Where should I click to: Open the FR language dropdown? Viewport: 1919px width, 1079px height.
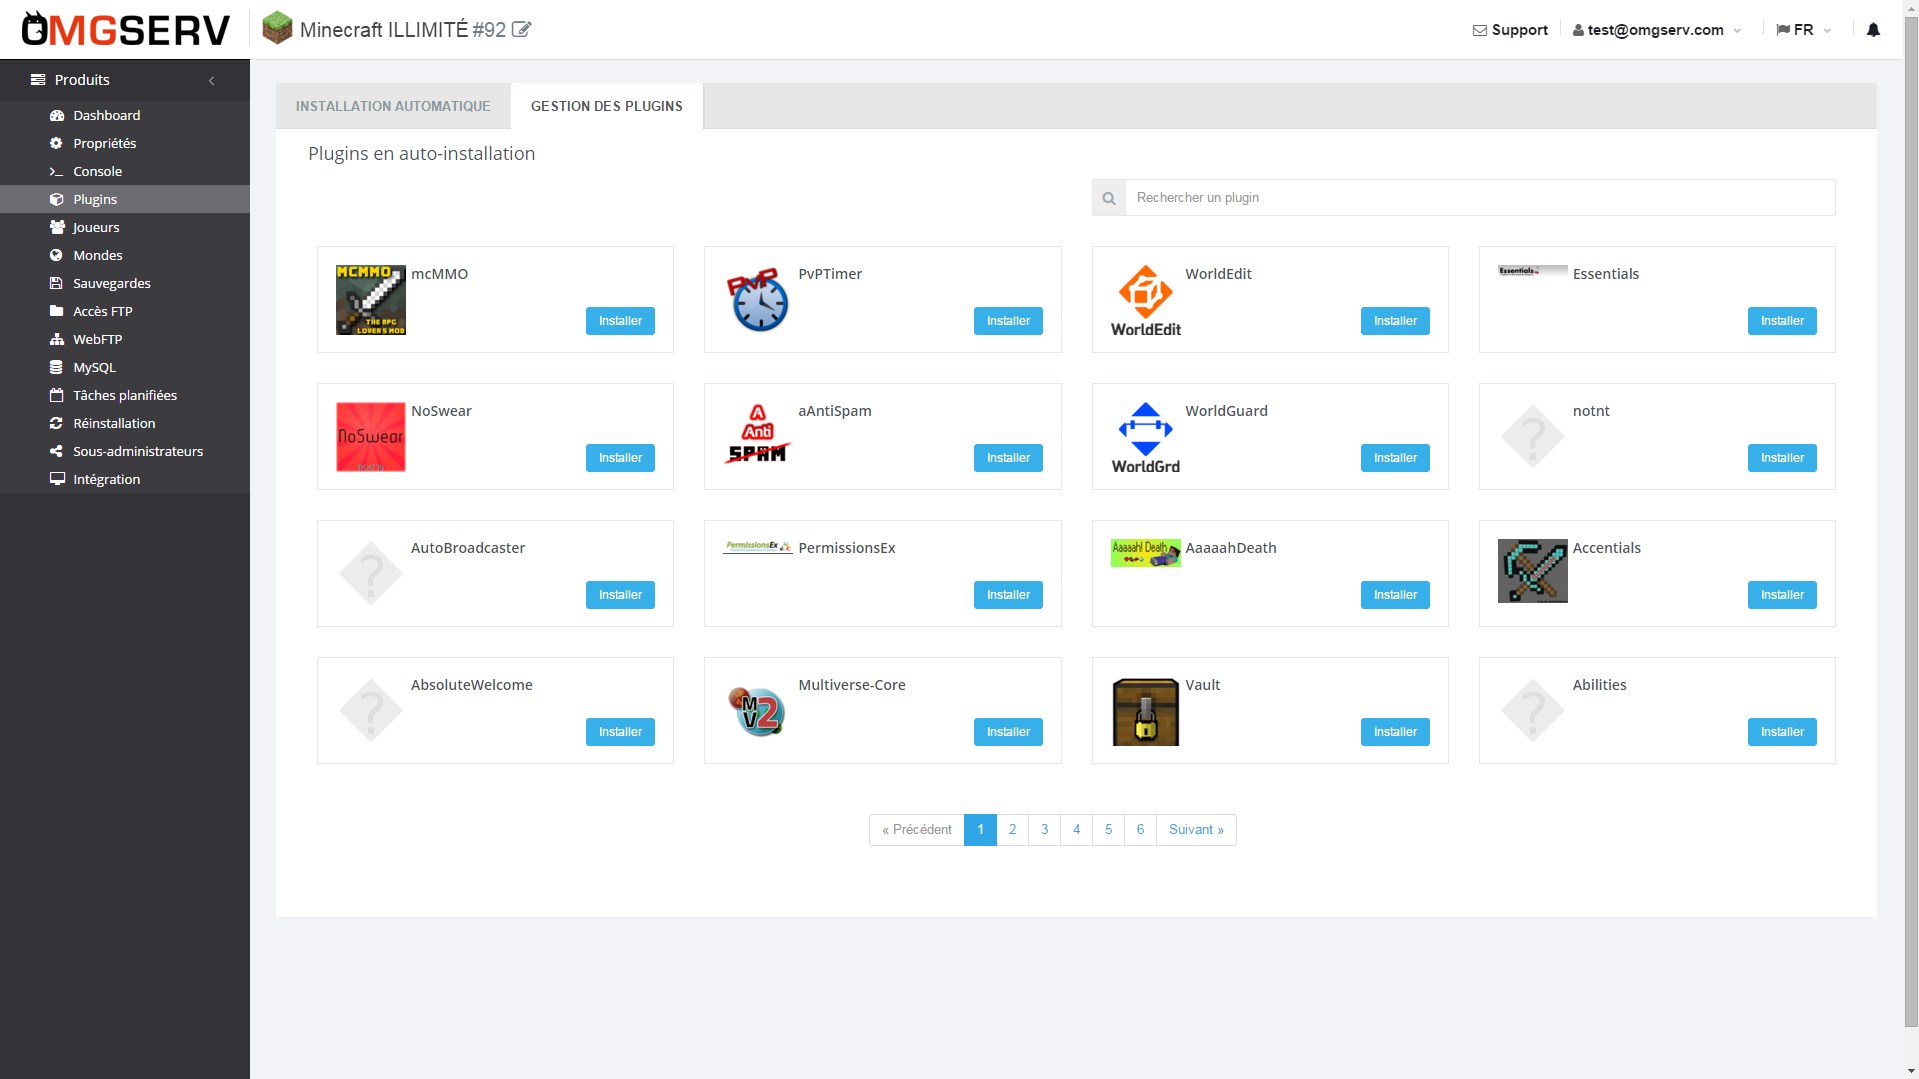click(1803, 30)
